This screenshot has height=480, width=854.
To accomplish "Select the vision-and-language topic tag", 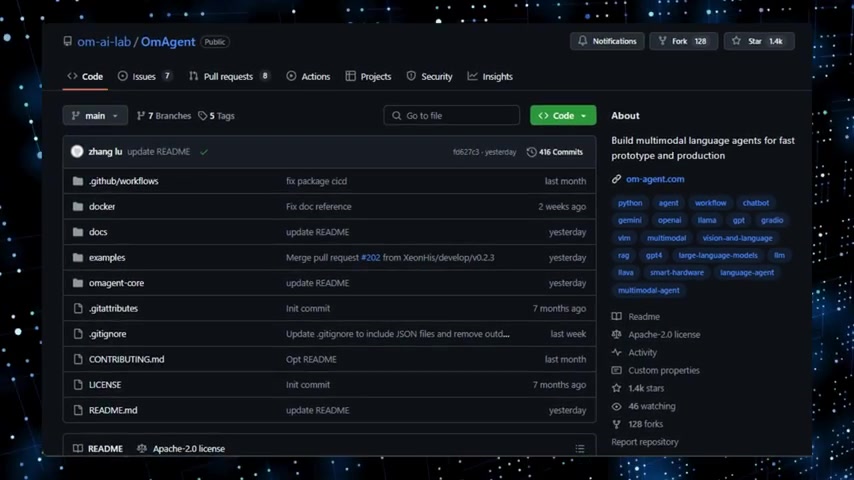I will click(737, 238).
